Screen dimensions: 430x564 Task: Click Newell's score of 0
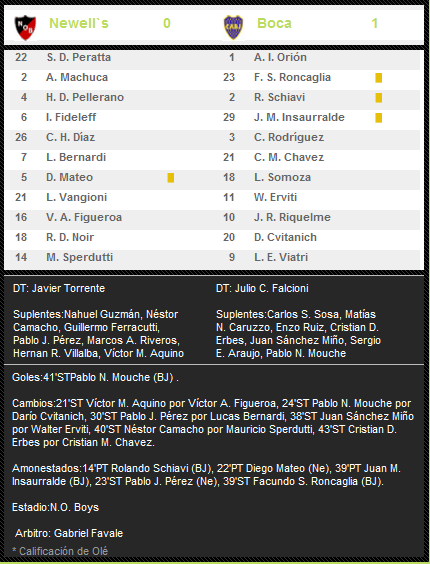pyautogui.click(x=167, y=23)
